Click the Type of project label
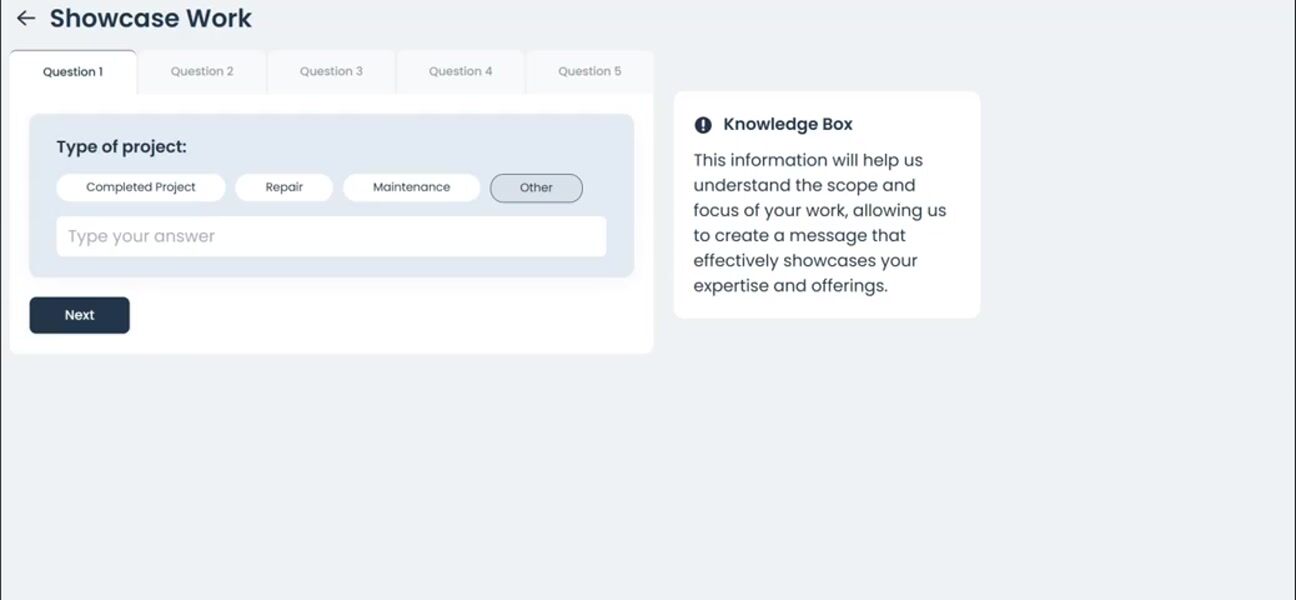Image resolution: width=1296 pixels, height=600 pixels. click(x=121, y=147)
